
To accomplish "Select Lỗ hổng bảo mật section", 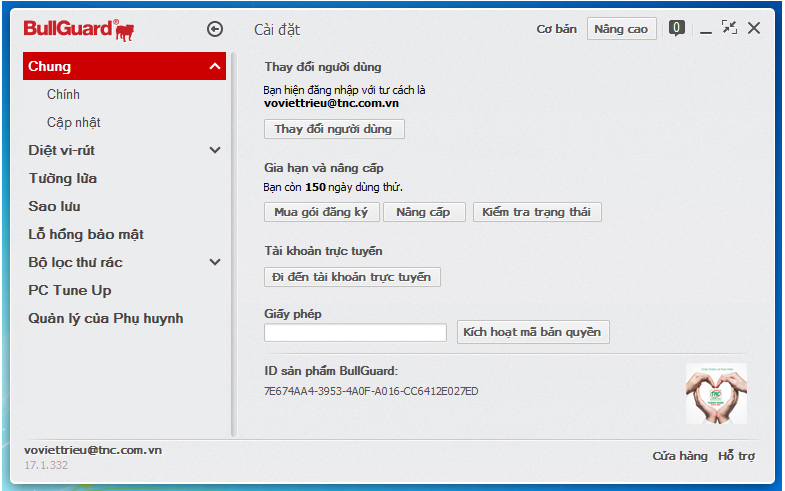I will (86, 234).
